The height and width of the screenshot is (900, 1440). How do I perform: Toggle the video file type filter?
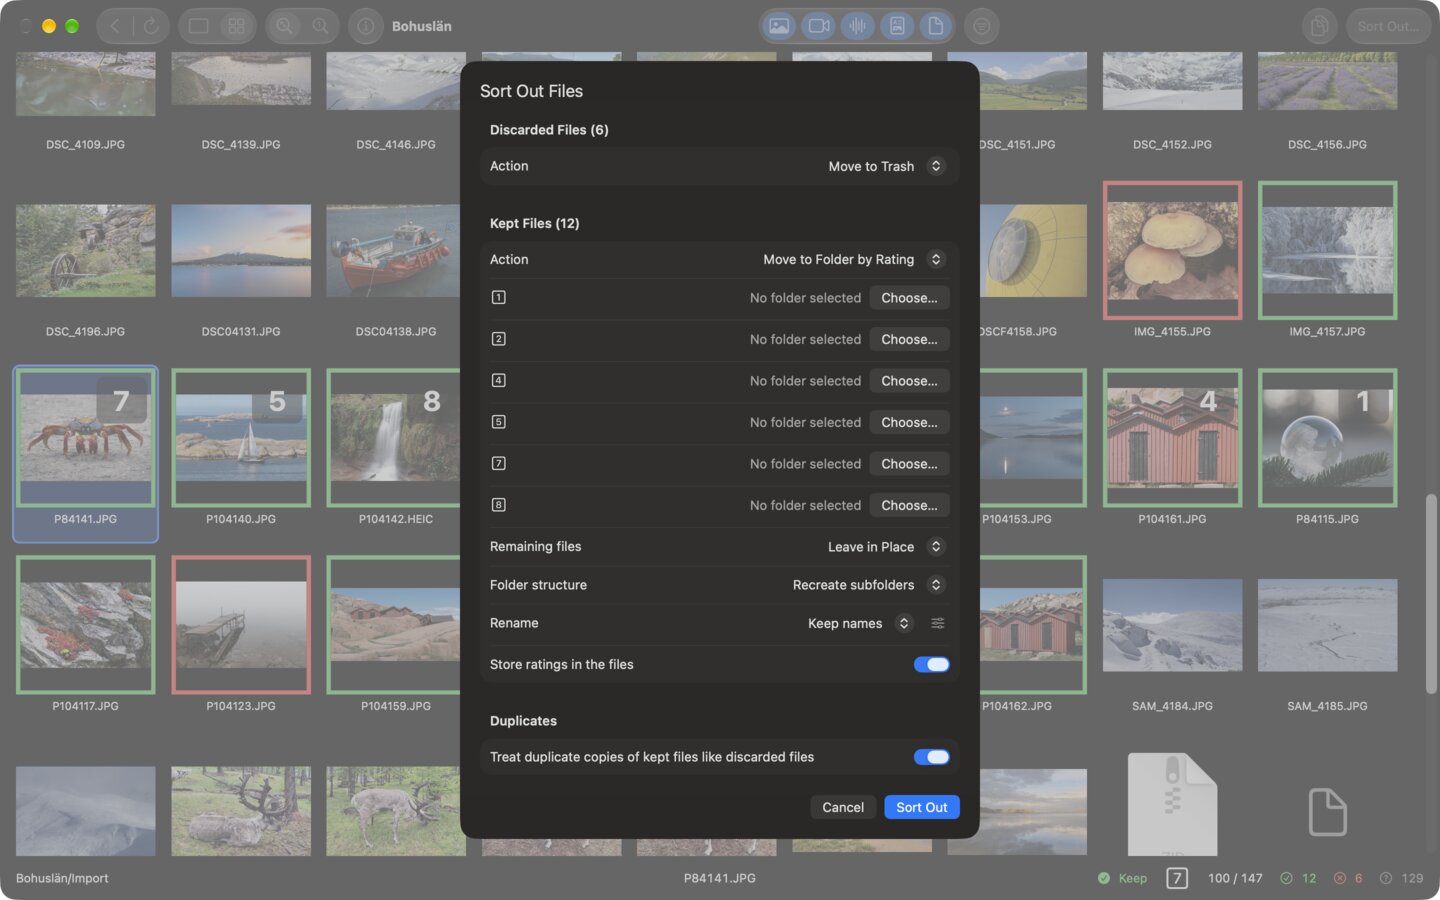point(819,26)
